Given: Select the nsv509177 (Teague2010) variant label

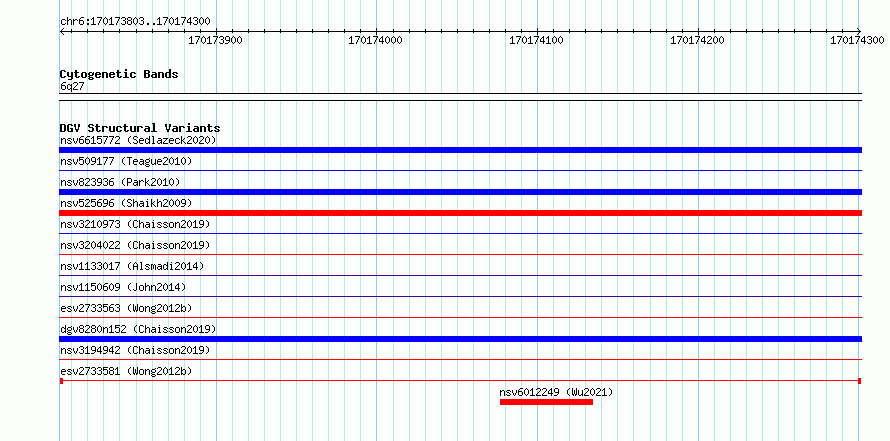Looking at the screenshot, I should point(126,161).
